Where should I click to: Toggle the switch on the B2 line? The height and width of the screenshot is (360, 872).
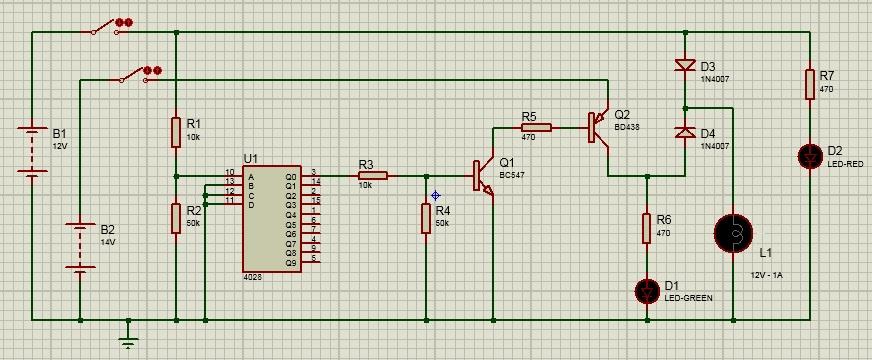click(x=138, y=75)
